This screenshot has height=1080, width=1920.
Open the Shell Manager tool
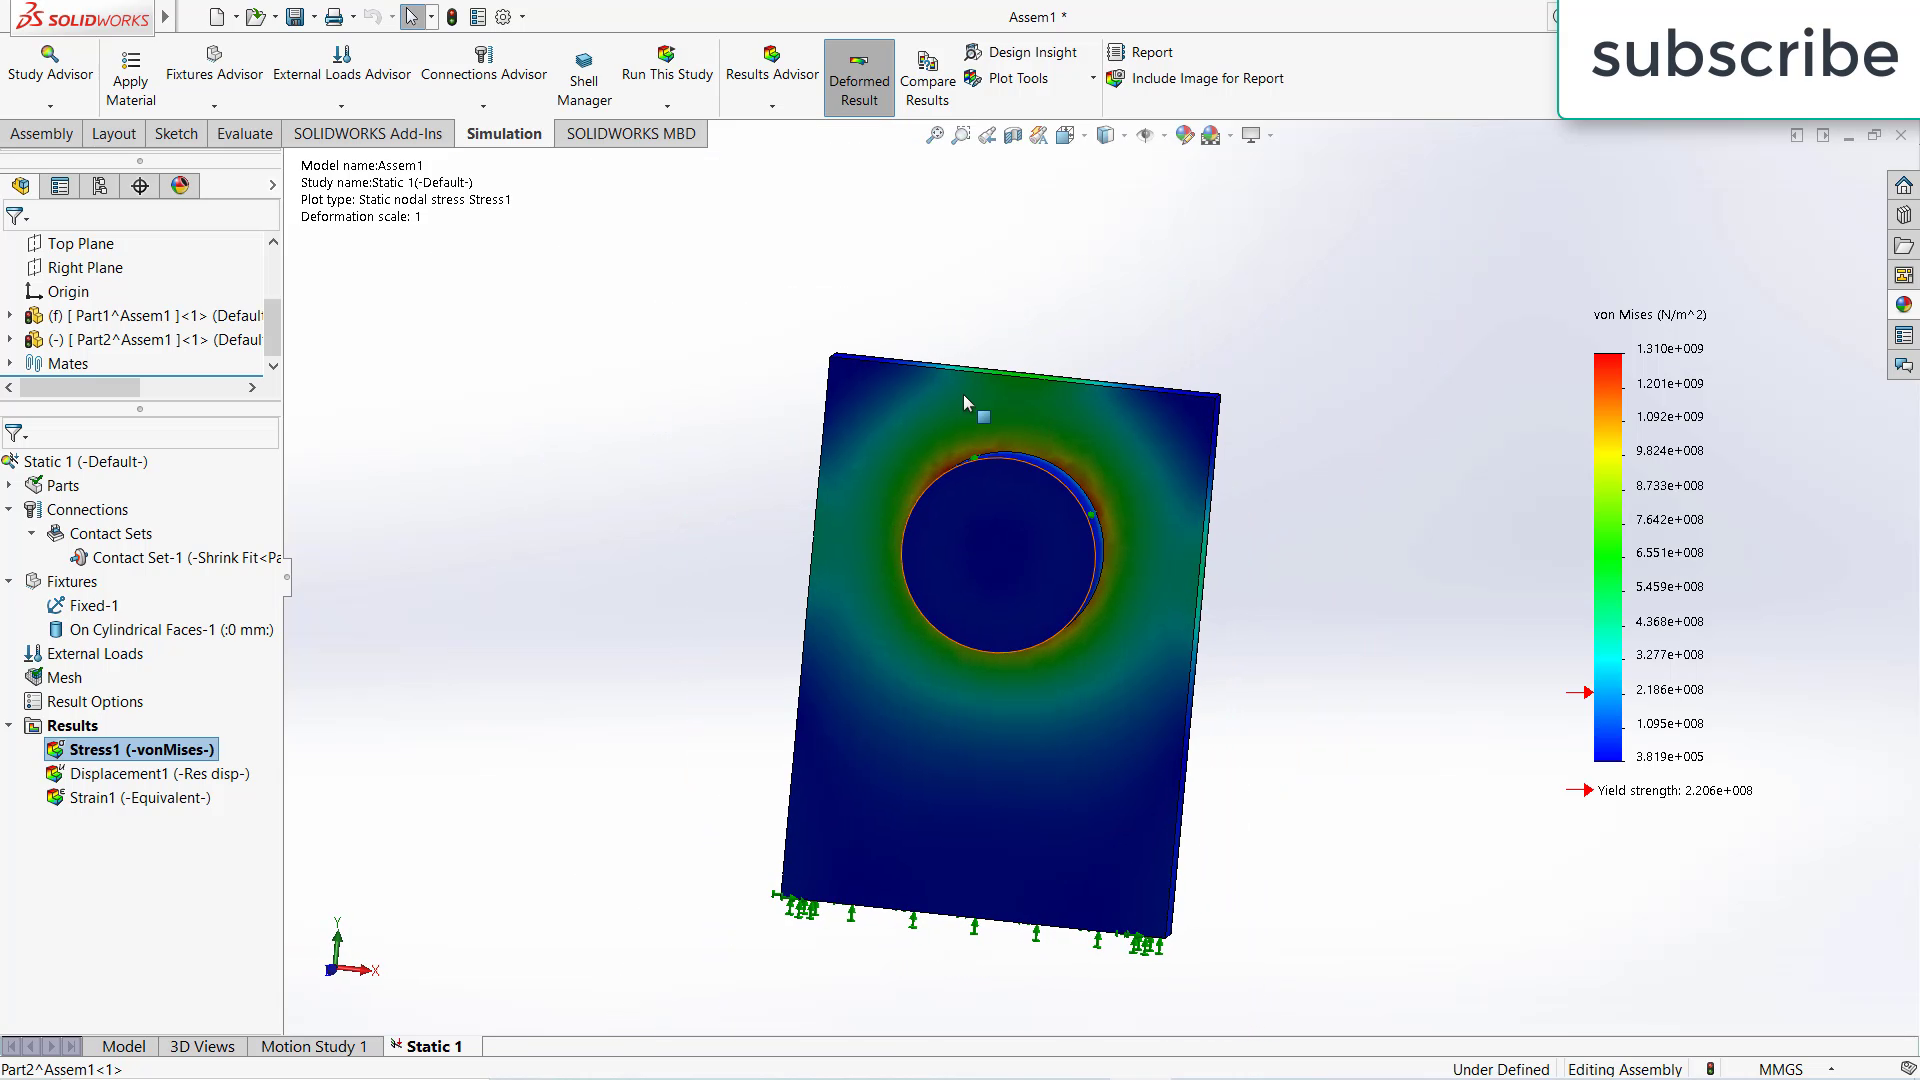coord(583,77)
